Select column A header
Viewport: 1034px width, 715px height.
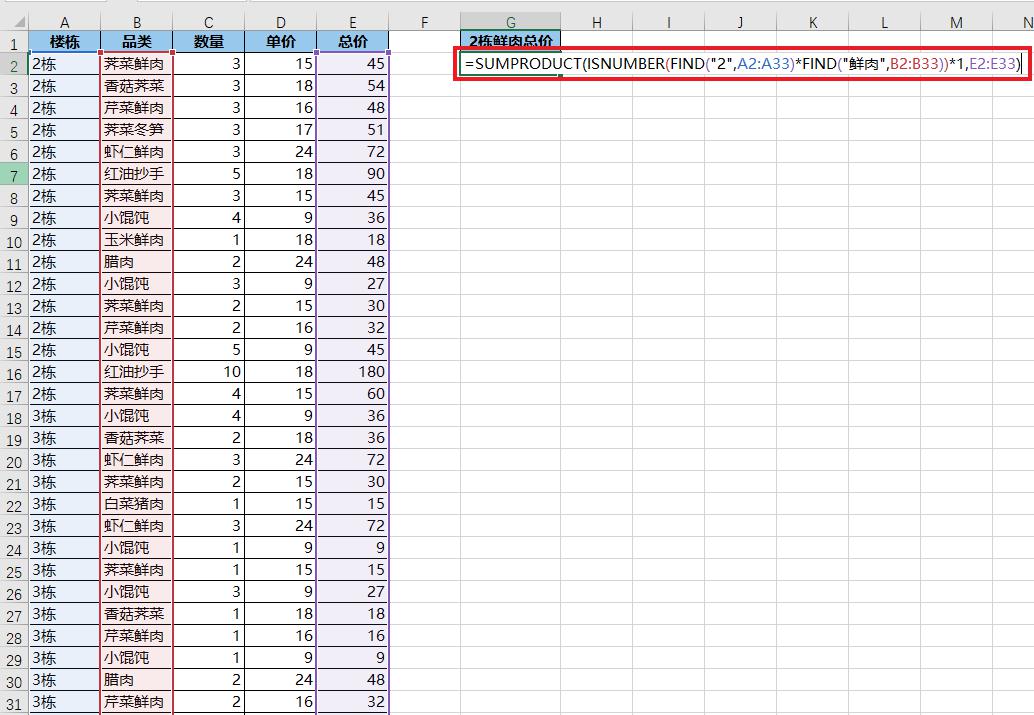pyautogui.click(x=65, y=22)
